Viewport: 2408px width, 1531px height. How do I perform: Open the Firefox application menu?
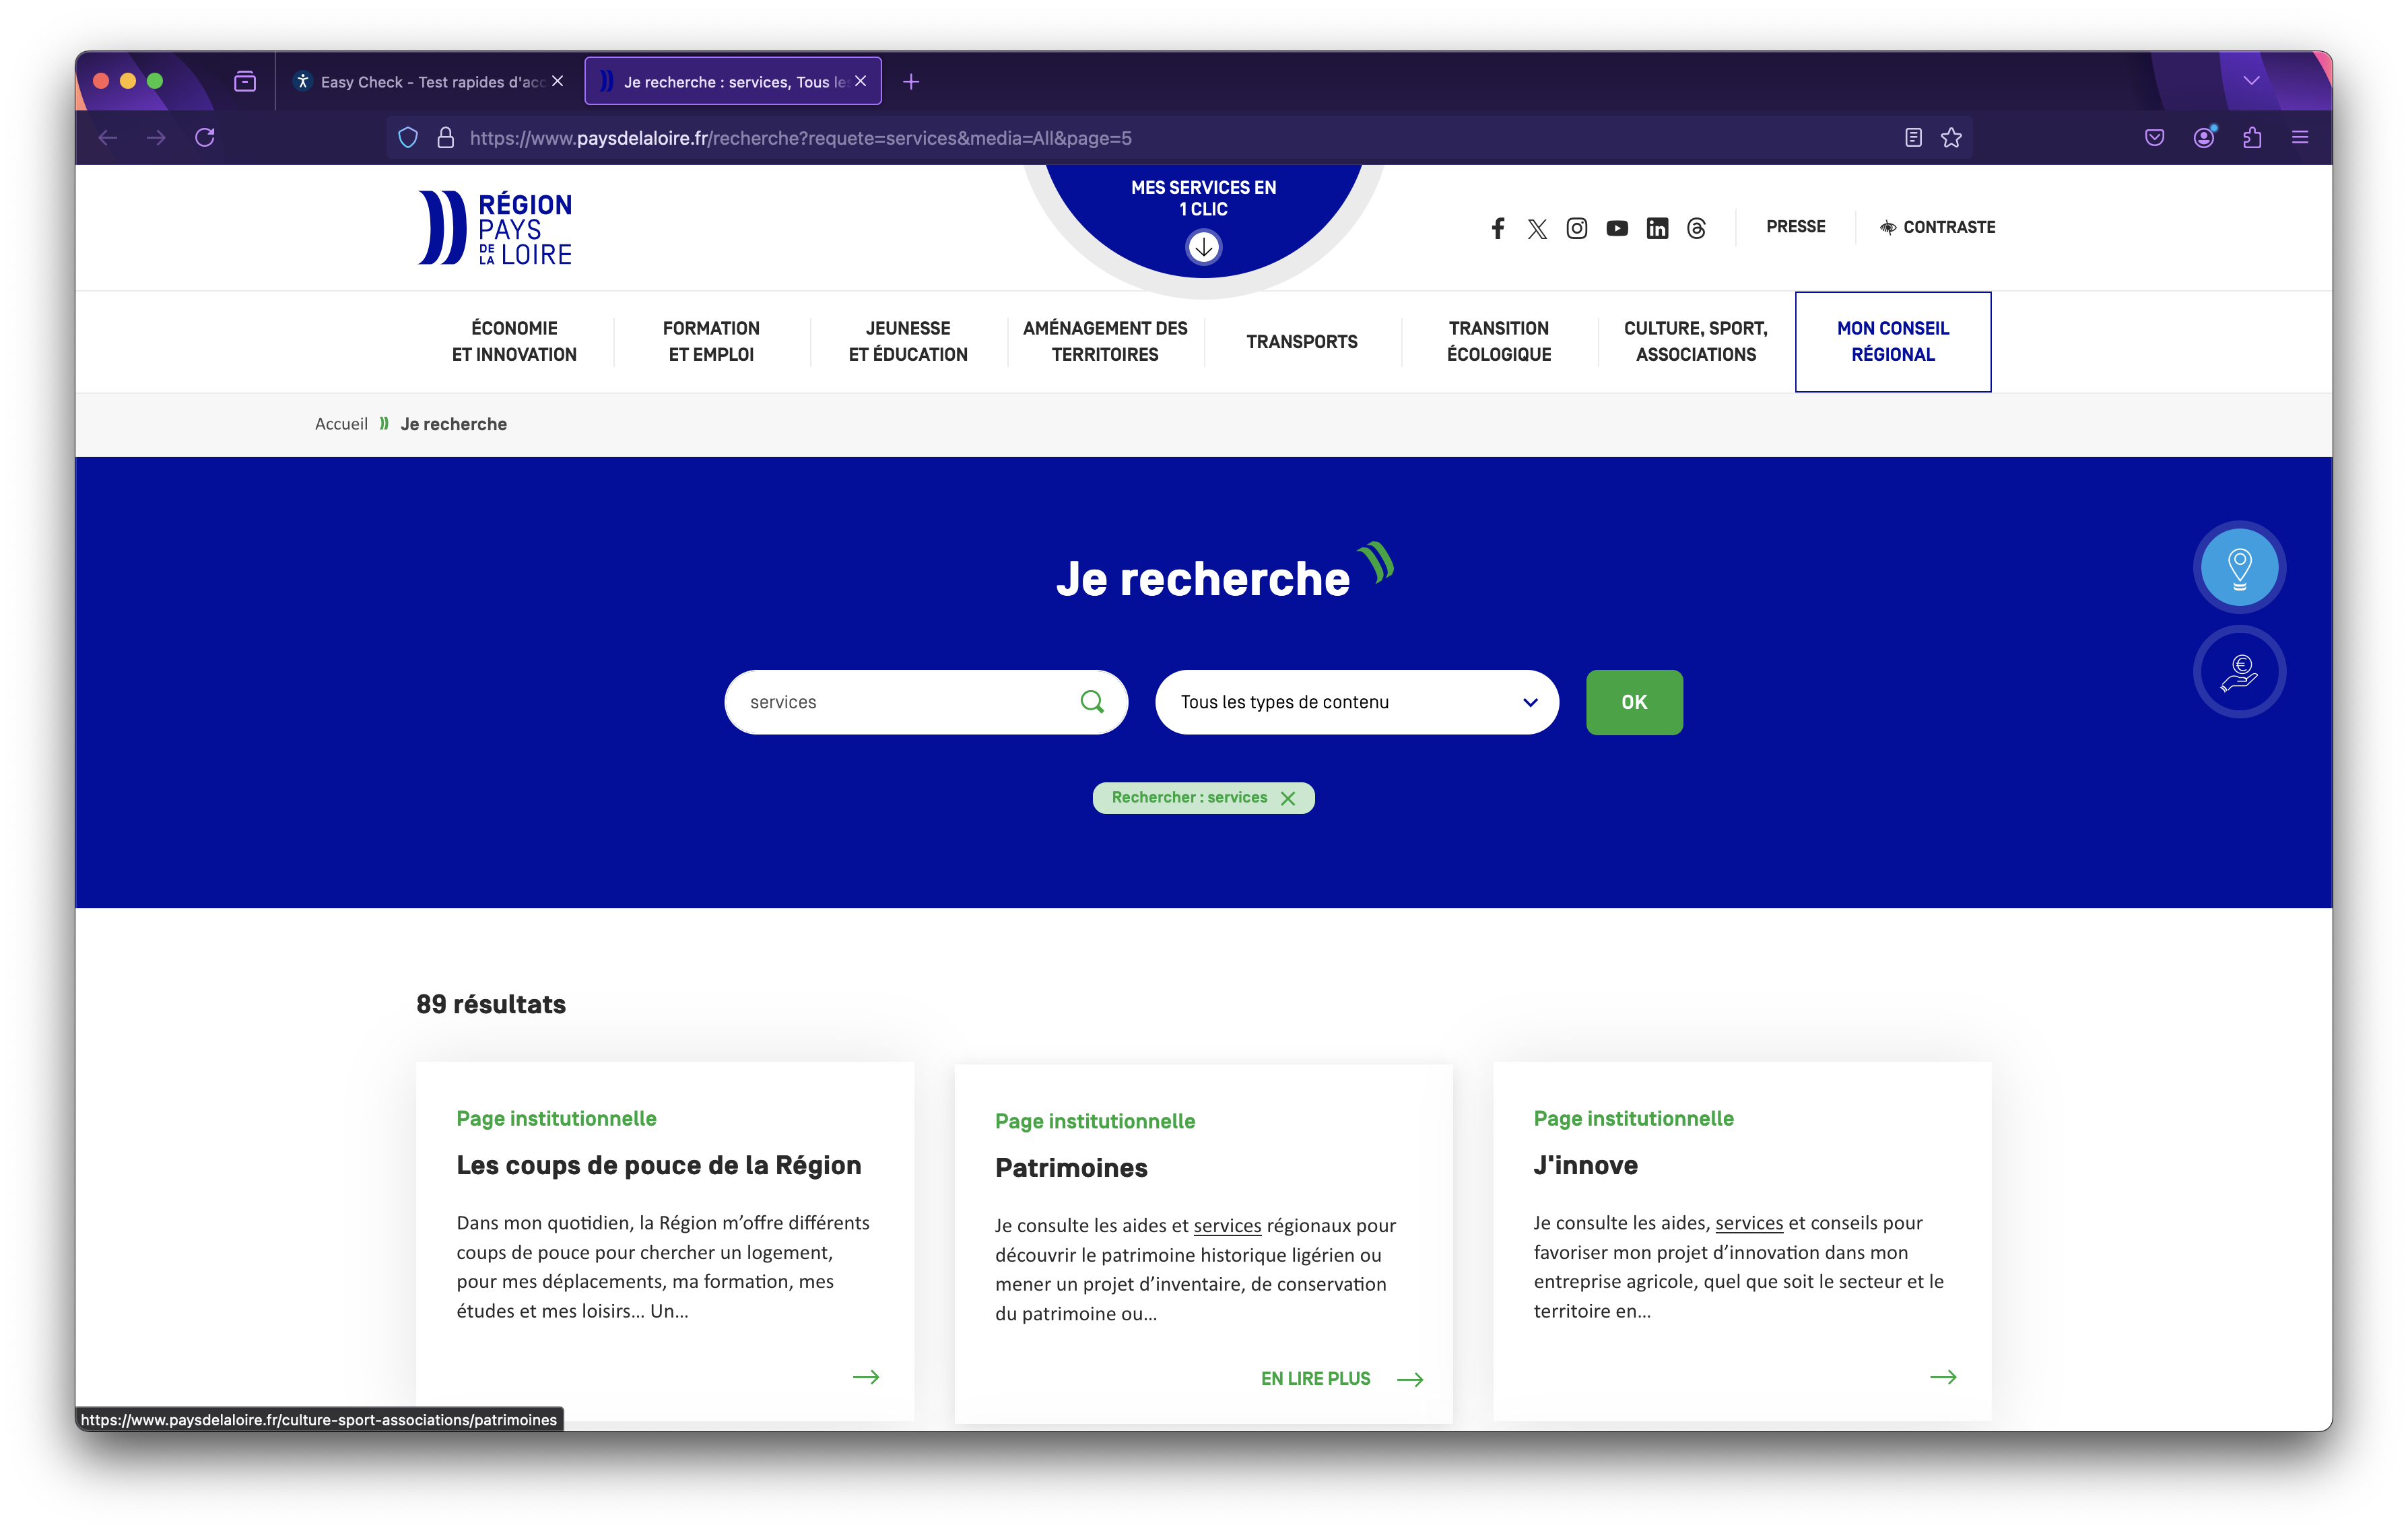[x=2299, y=137]
